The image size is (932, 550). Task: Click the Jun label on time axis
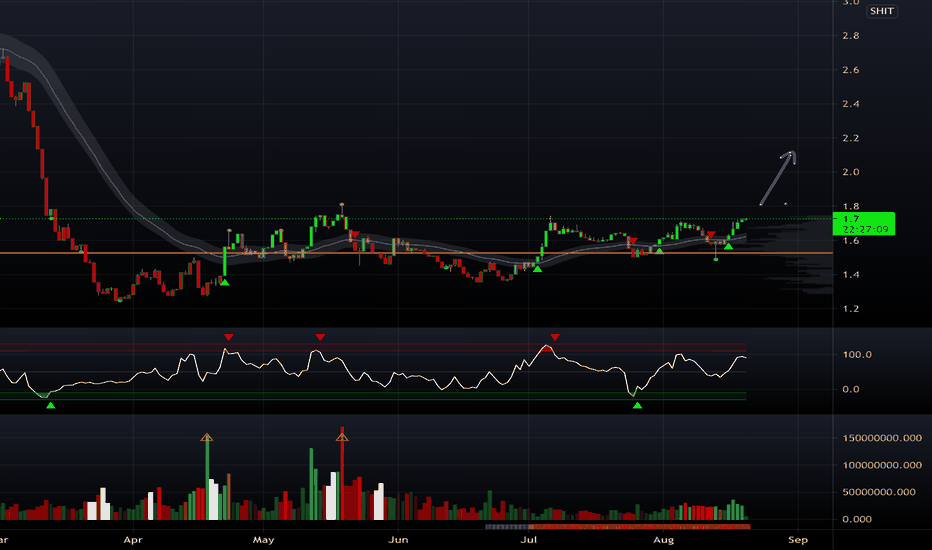(x=398, y=540)
